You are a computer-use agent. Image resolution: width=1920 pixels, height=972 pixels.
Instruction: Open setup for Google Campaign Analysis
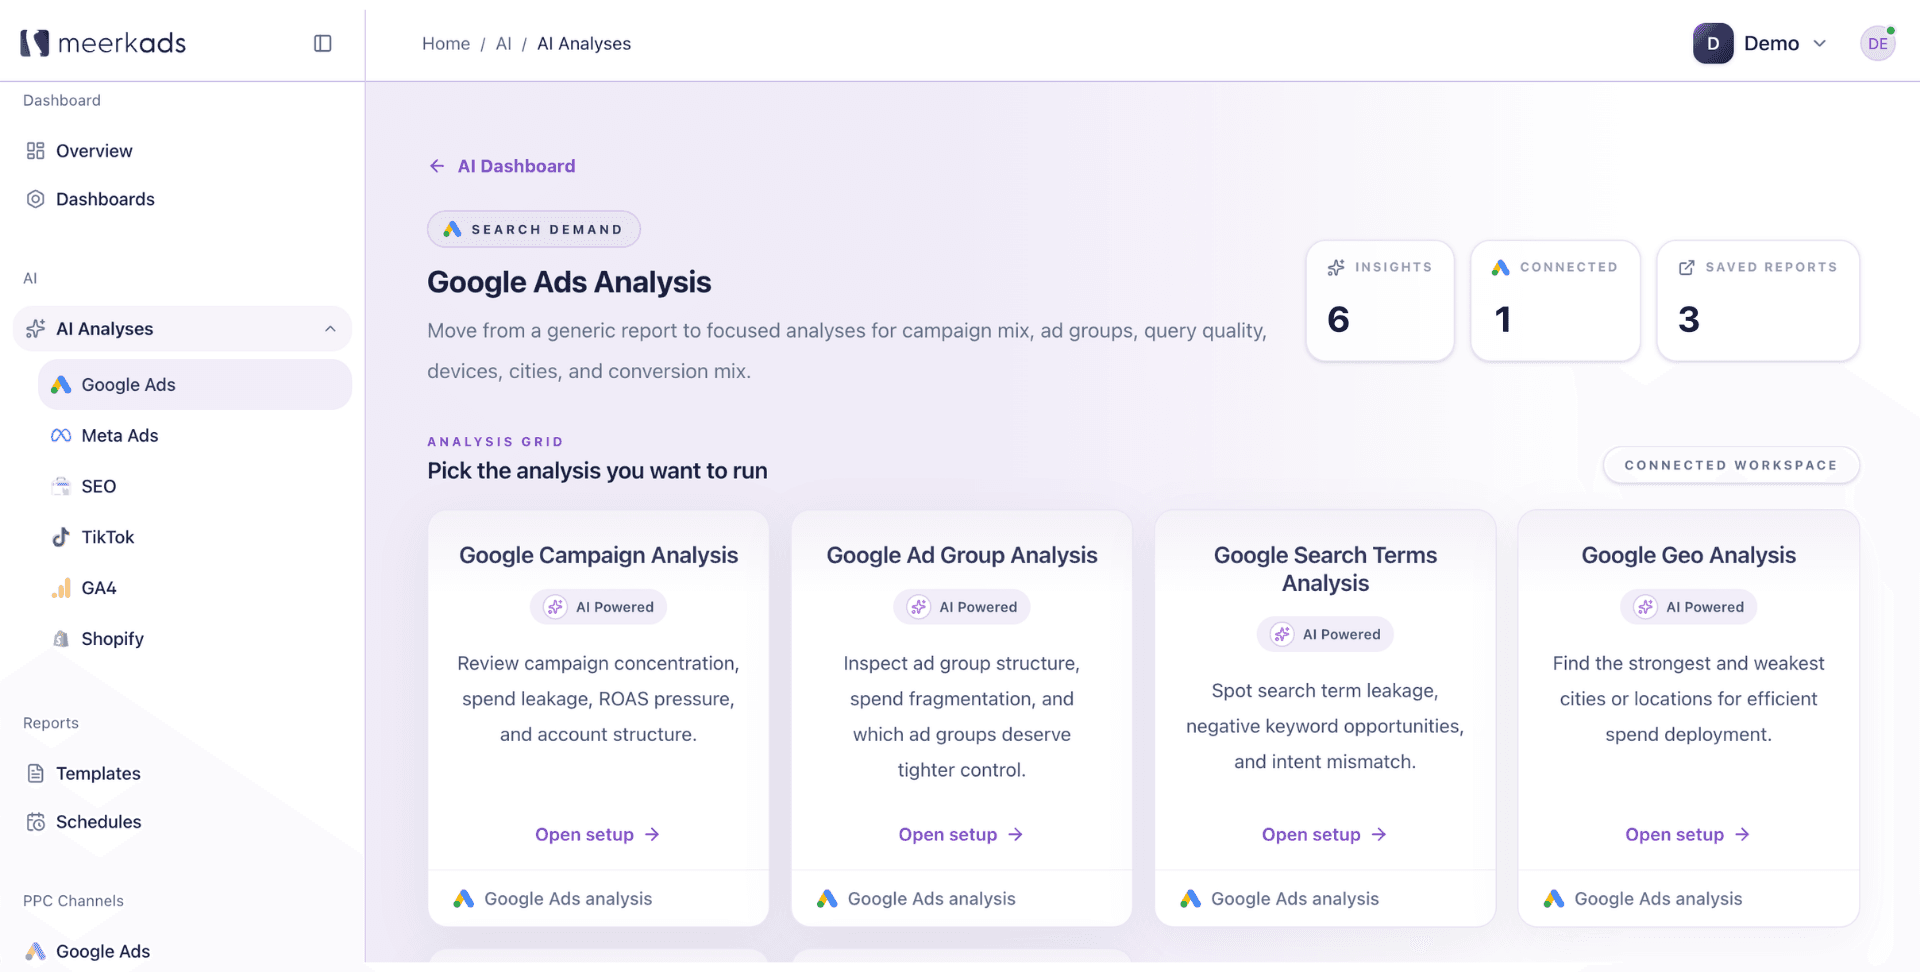click(598, 834)
